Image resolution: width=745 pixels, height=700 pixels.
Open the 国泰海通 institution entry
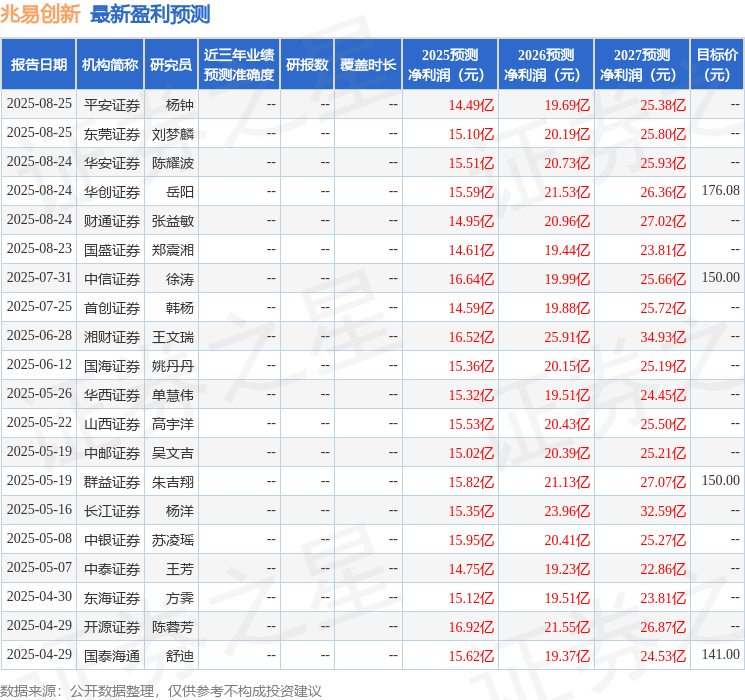click(x=111, y=656)
